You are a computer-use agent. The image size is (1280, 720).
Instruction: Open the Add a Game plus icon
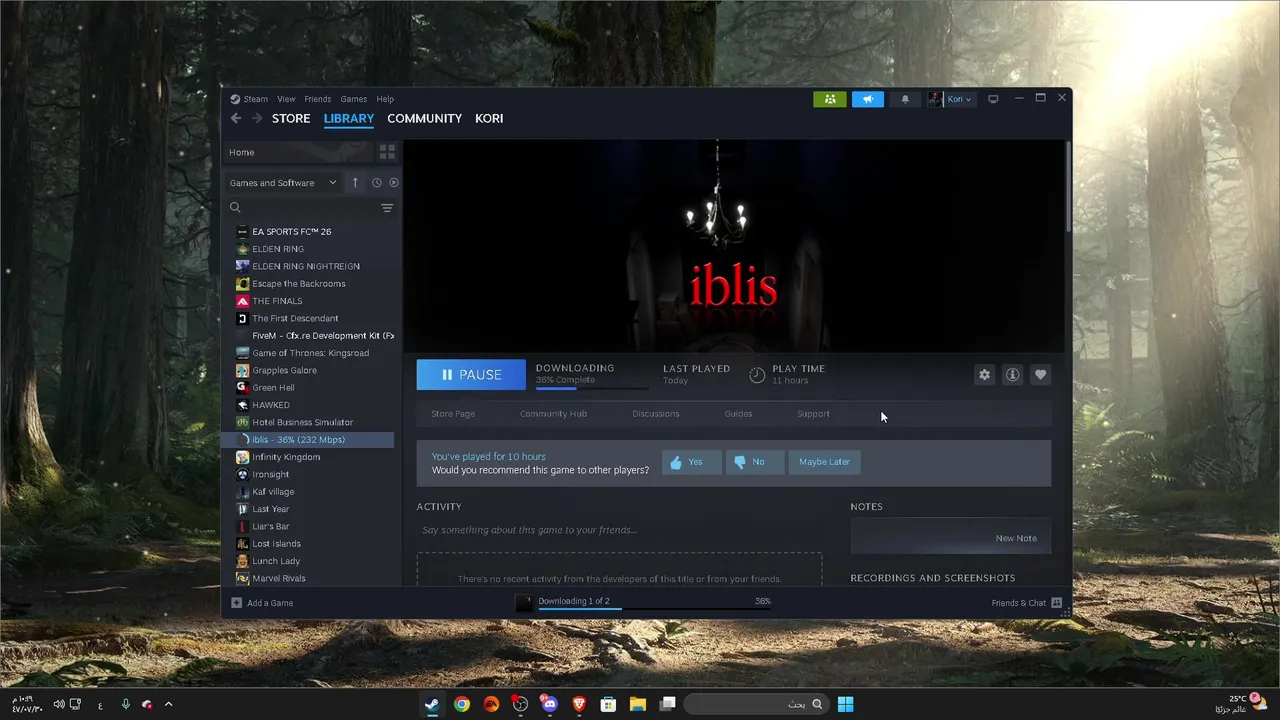(237, 603)
